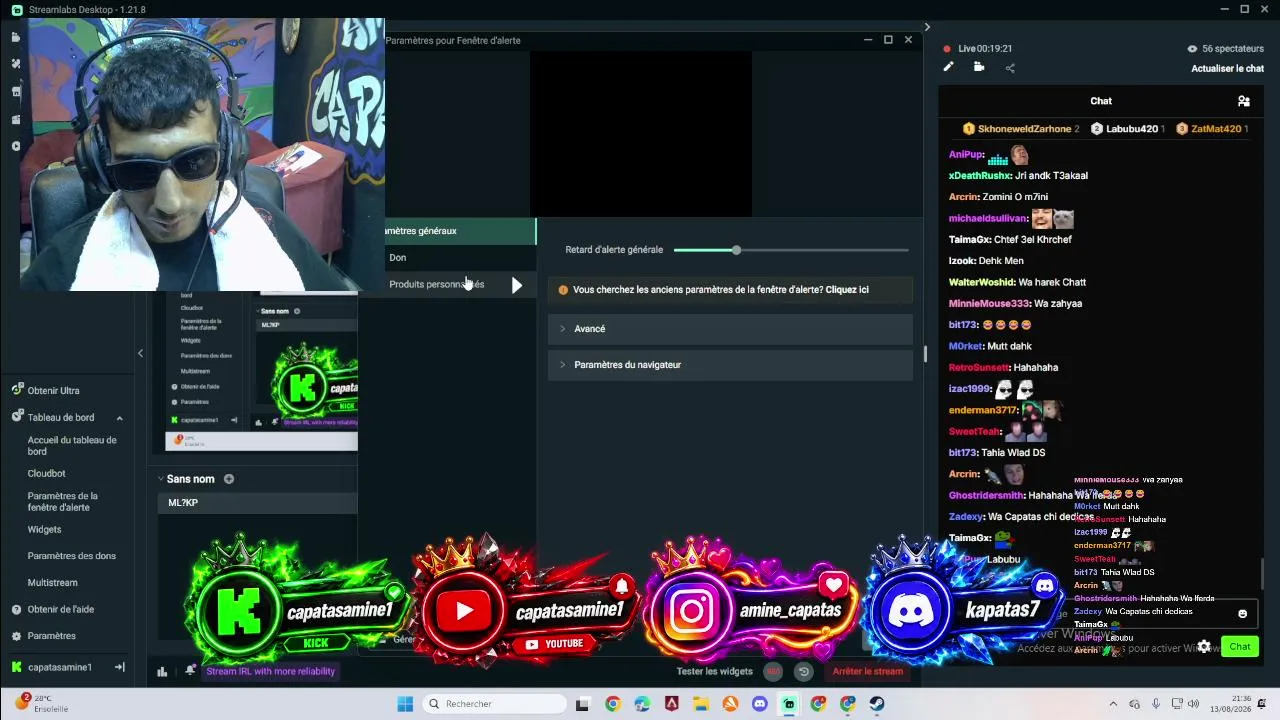Click the taskbar Rechercher search box
The height and width of the screenshot is (720, 1280).
[494, 704]
